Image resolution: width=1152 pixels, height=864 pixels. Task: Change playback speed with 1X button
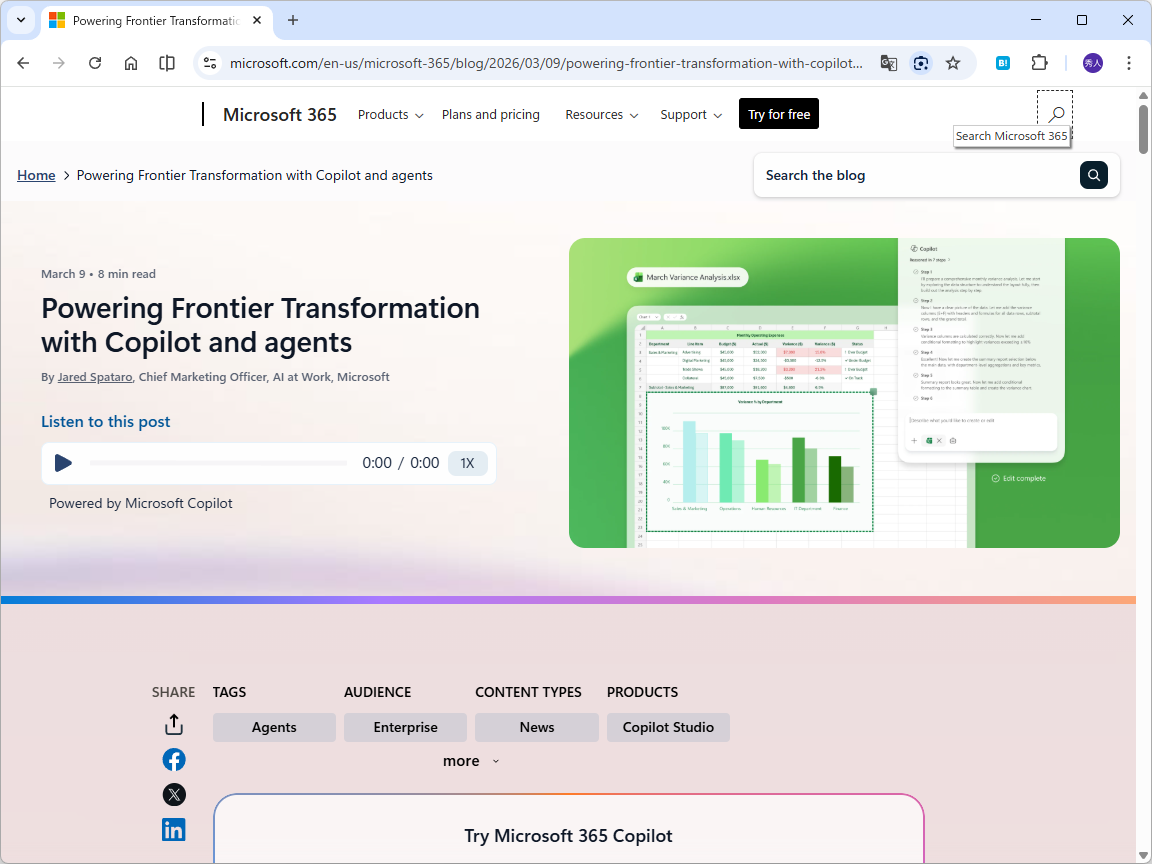coord(467,463)
